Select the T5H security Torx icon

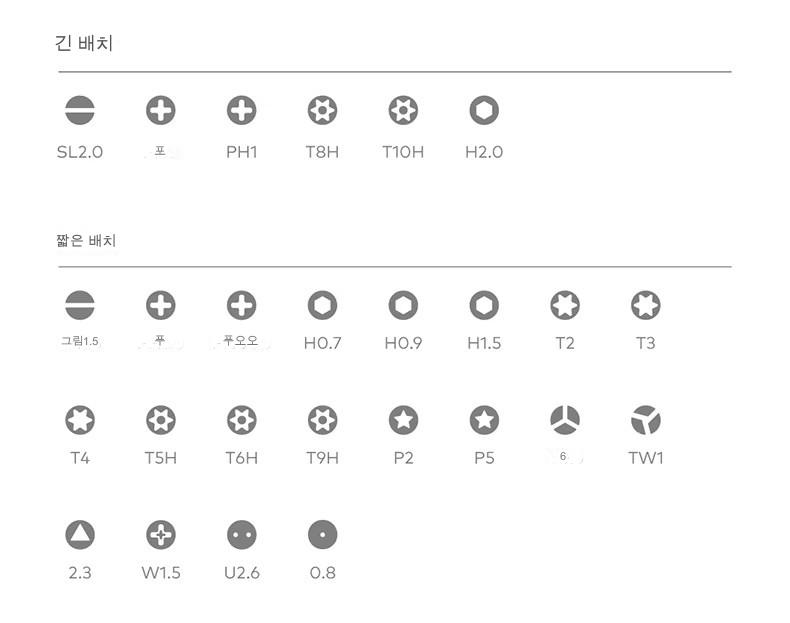tap(161, 420)
